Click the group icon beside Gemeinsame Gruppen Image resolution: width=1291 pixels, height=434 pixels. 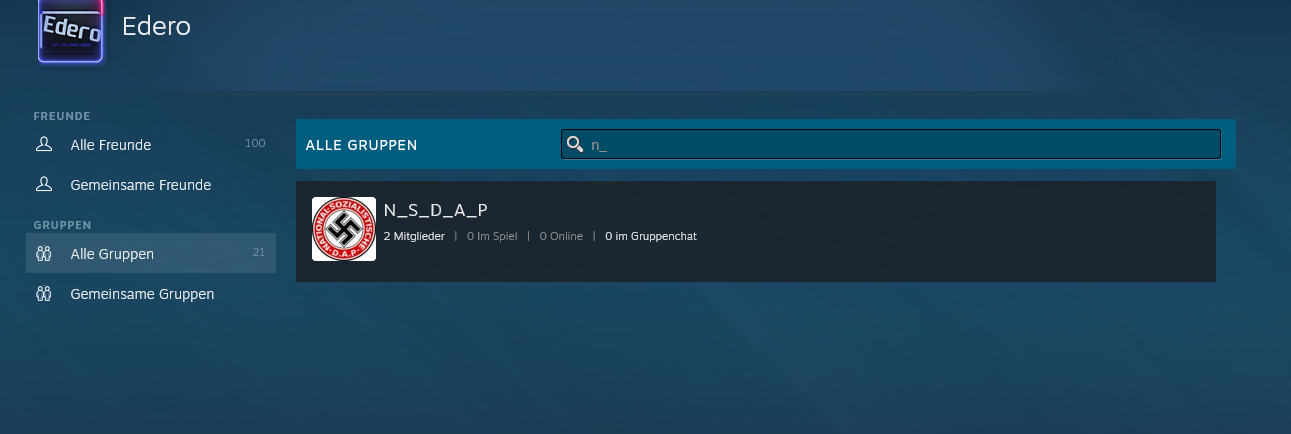44,294
